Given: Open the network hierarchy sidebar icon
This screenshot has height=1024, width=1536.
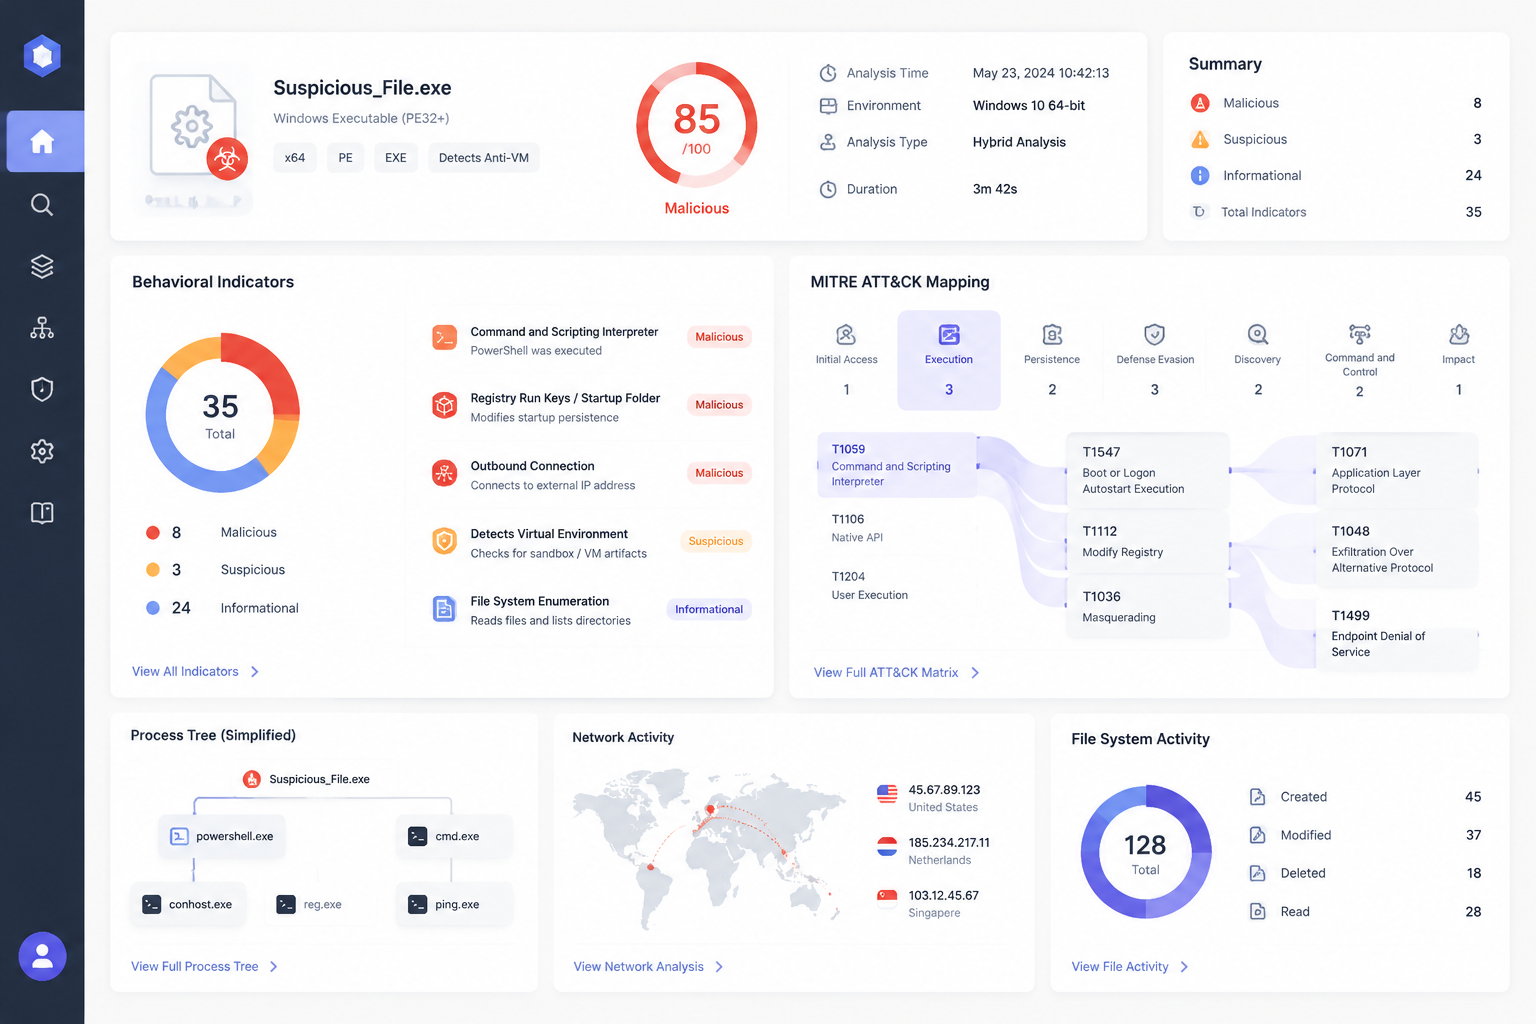Looking at the screenshot, I should pyautogui.click(x=42, y=328).
